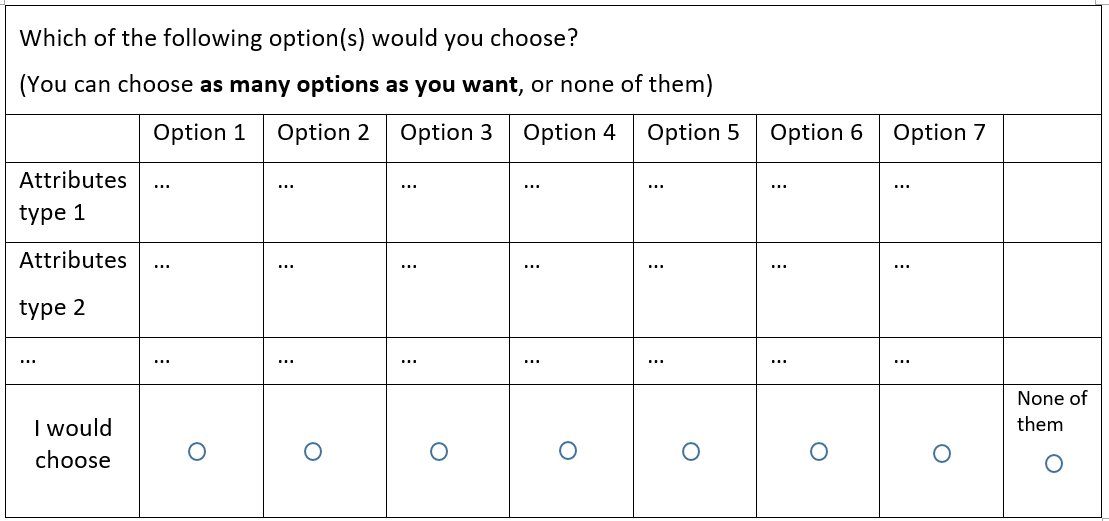Click the Option 1 column header

(x=200, y=132)
